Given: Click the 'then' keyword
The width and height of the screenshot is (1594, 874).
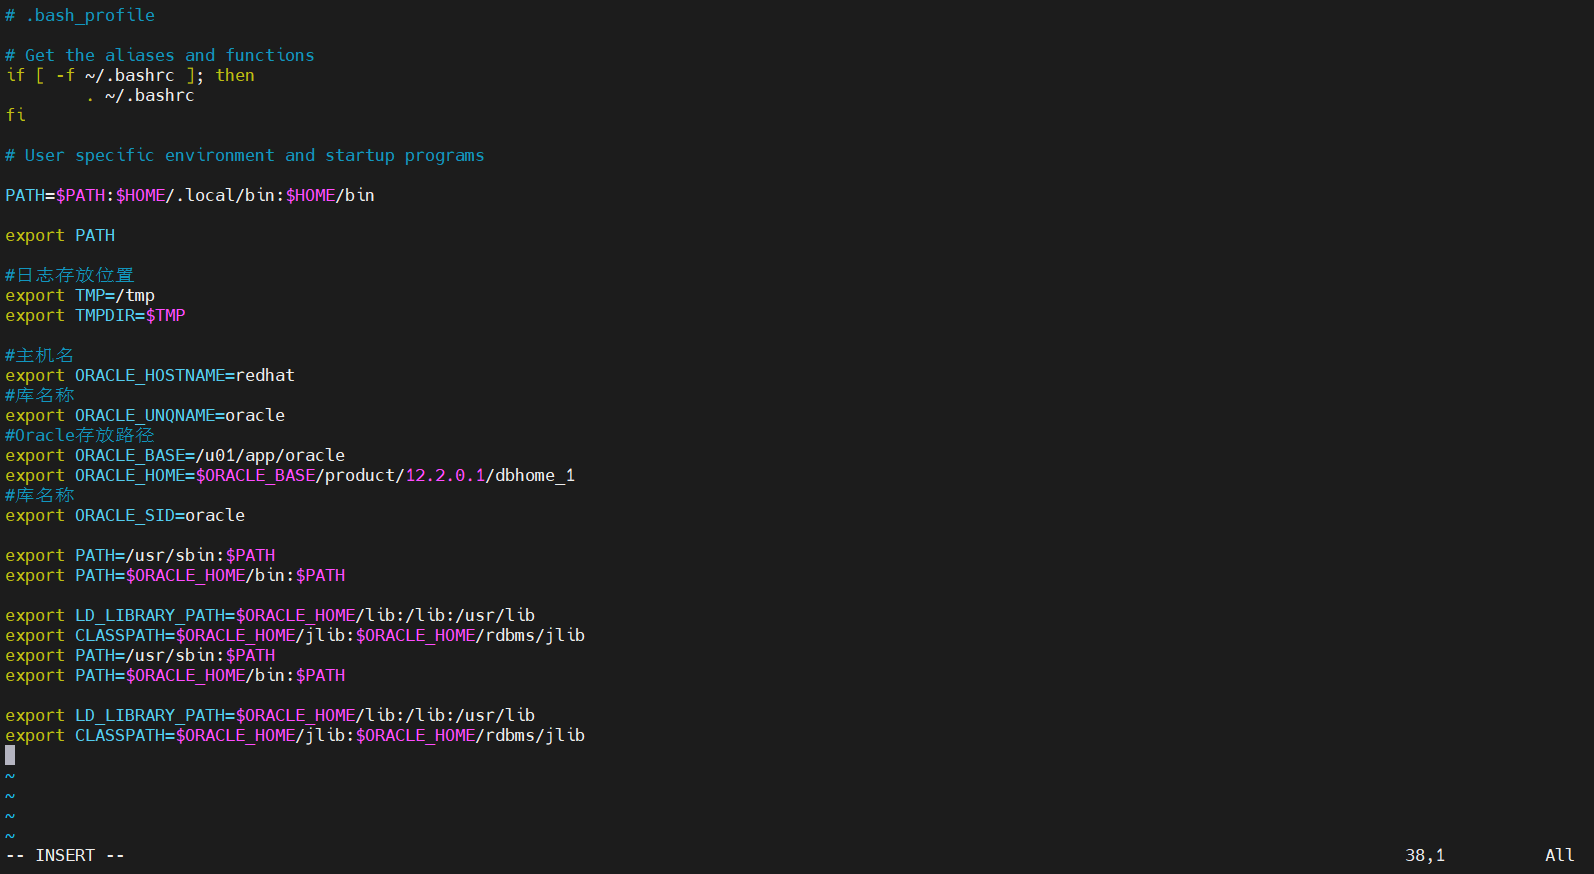Looking at the screenshot, I should tap(235, 75).
